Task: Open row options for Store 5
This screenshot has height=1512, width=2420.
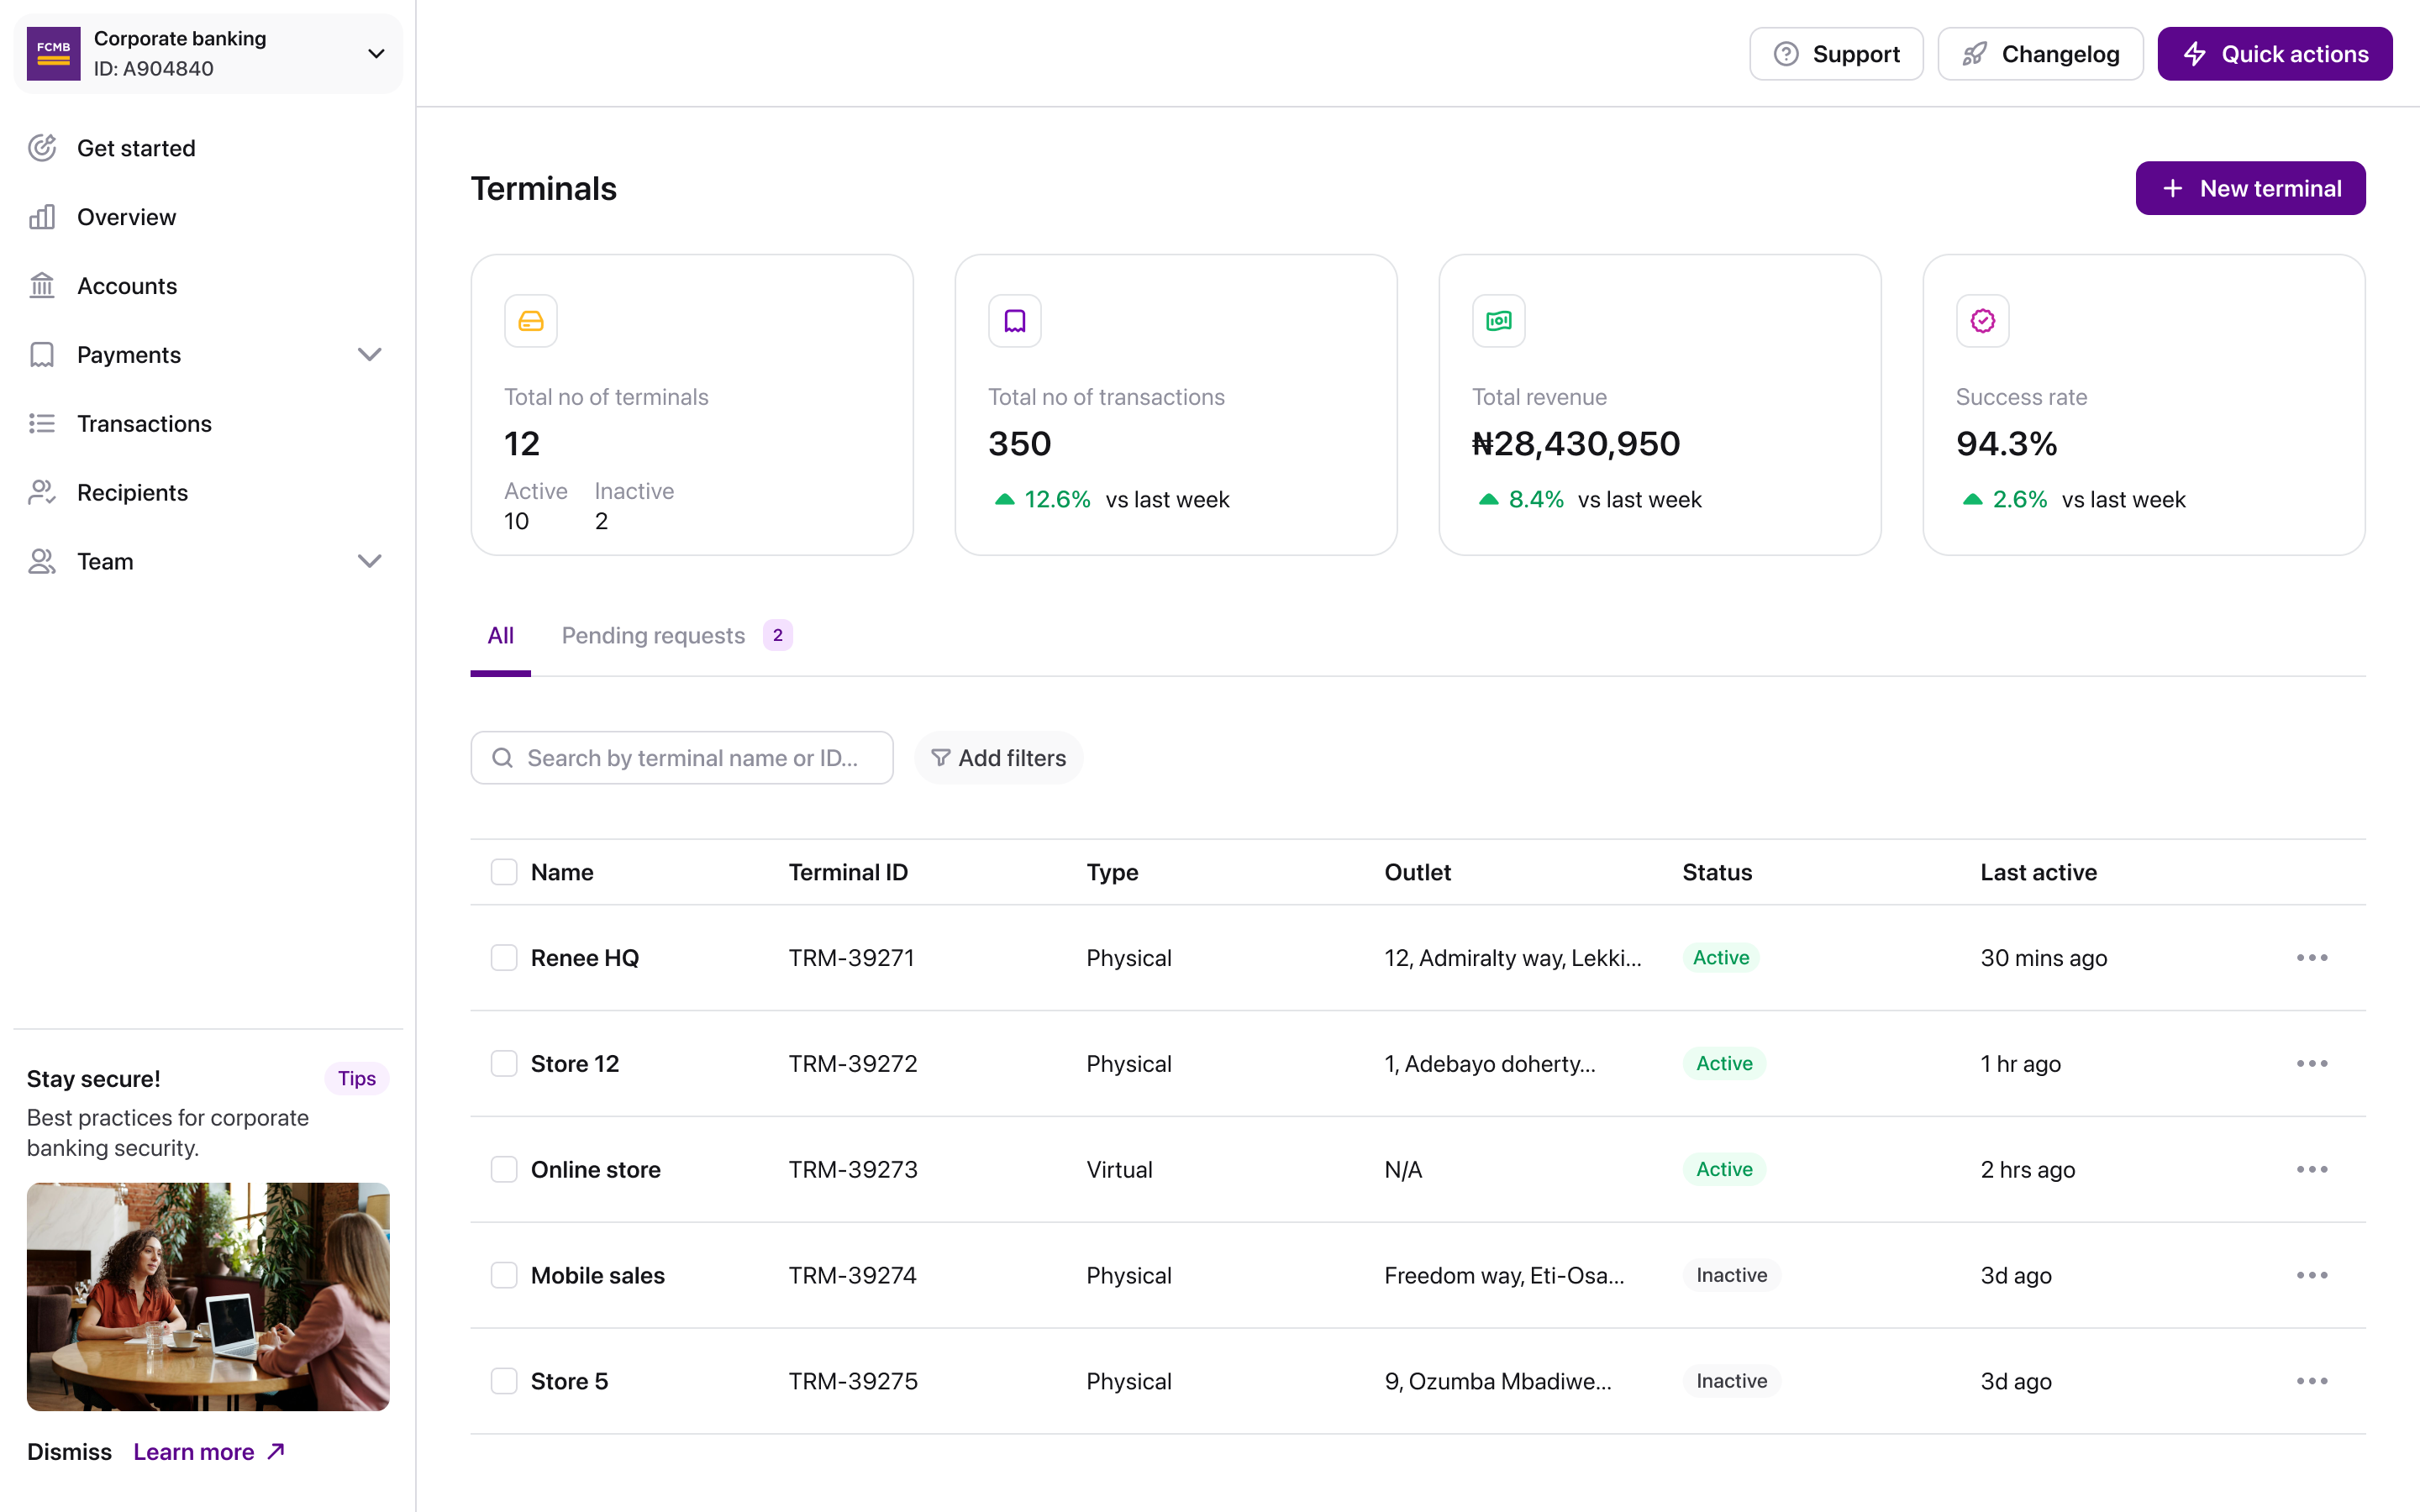Action: click(2312, 1382)
